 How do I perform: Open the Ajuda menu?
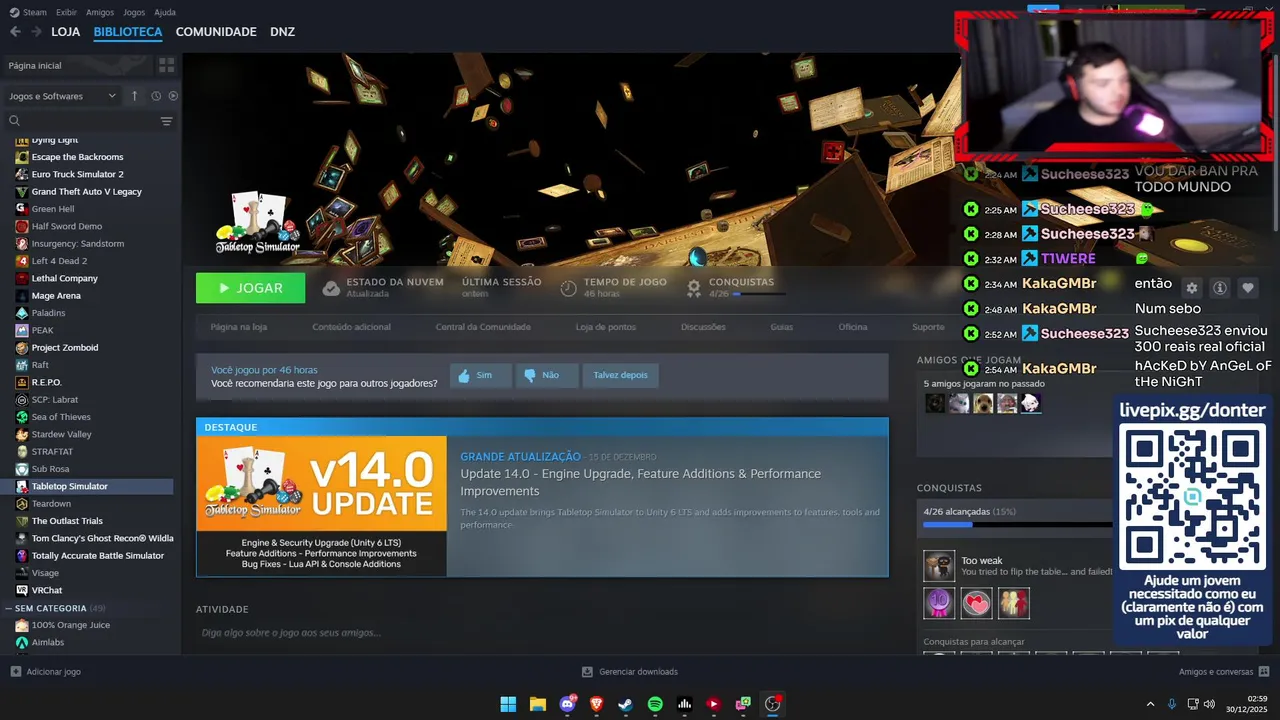pos(165,12)
